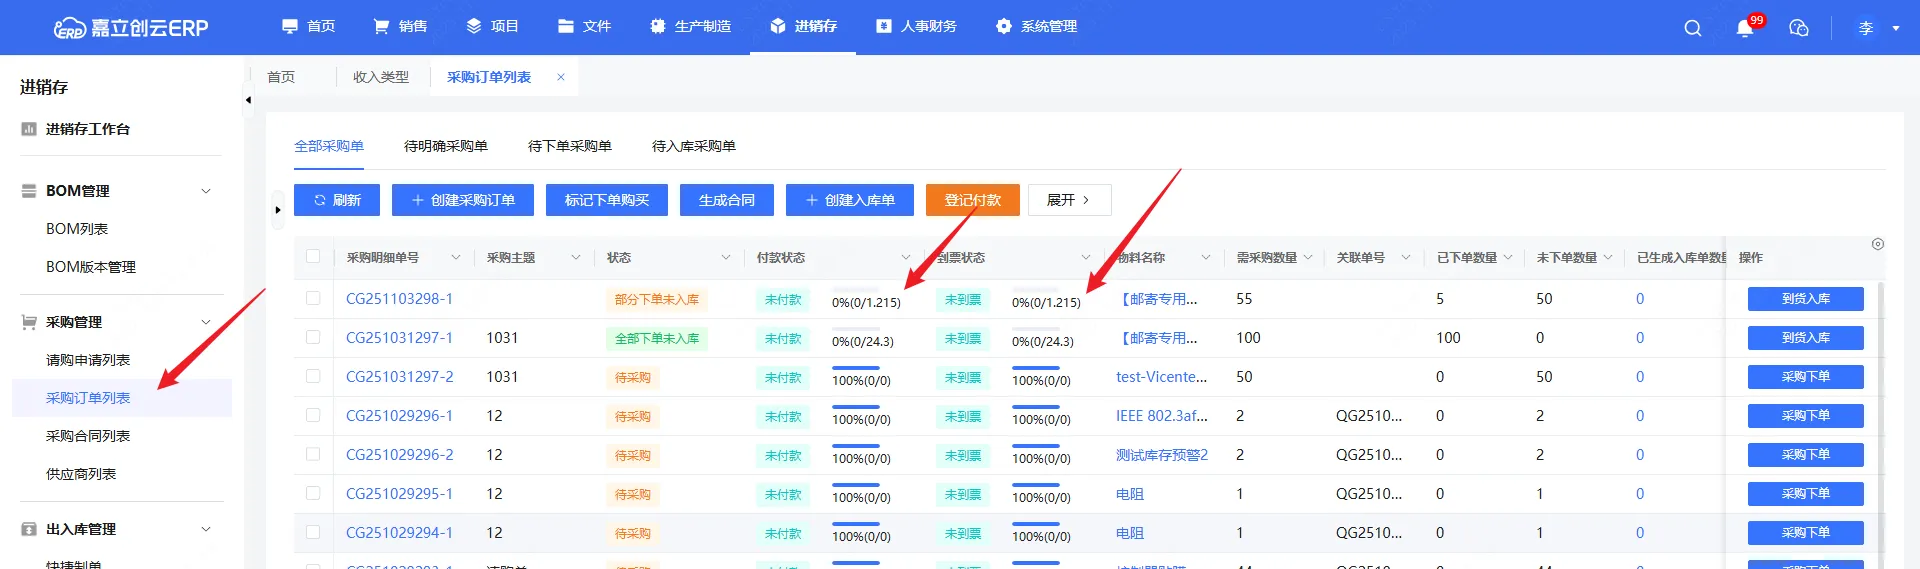The image size is (1920, 569).
Task: Click the search magnifier icon in header
Action: 1692,28
